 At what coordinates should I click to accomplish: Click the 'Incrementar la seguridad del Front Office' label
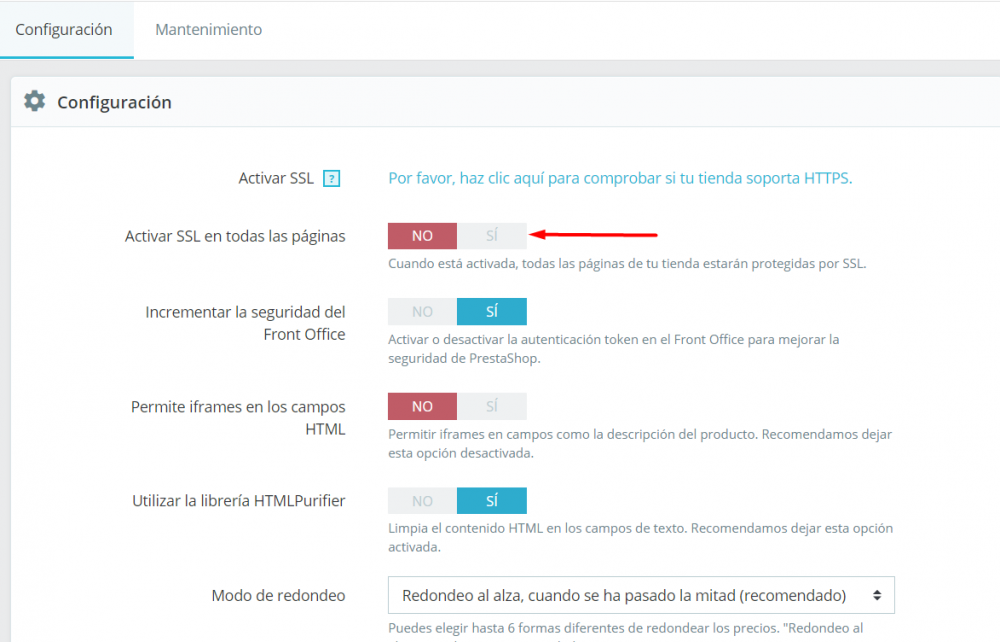click(245, 323)
